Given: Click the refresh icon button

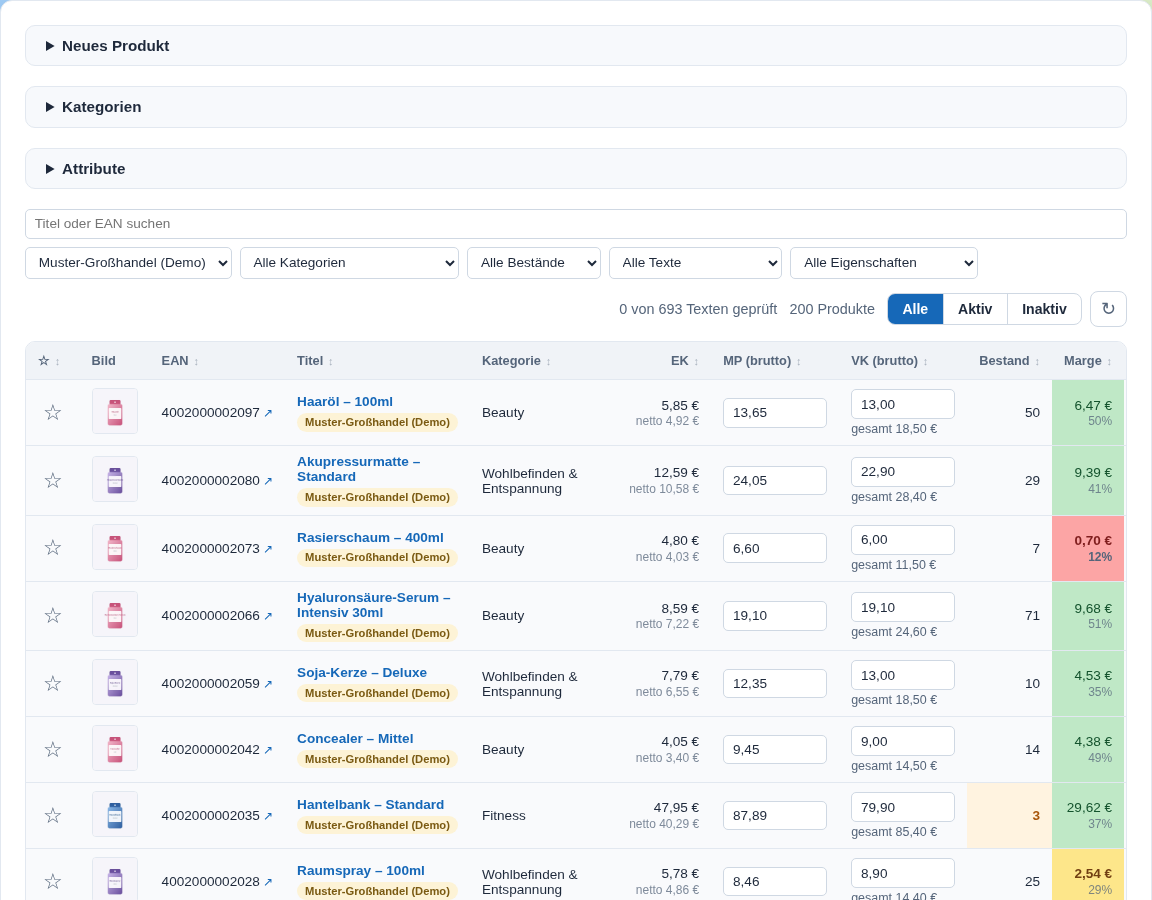Looking at the screenshot, I should (1108, 309).
